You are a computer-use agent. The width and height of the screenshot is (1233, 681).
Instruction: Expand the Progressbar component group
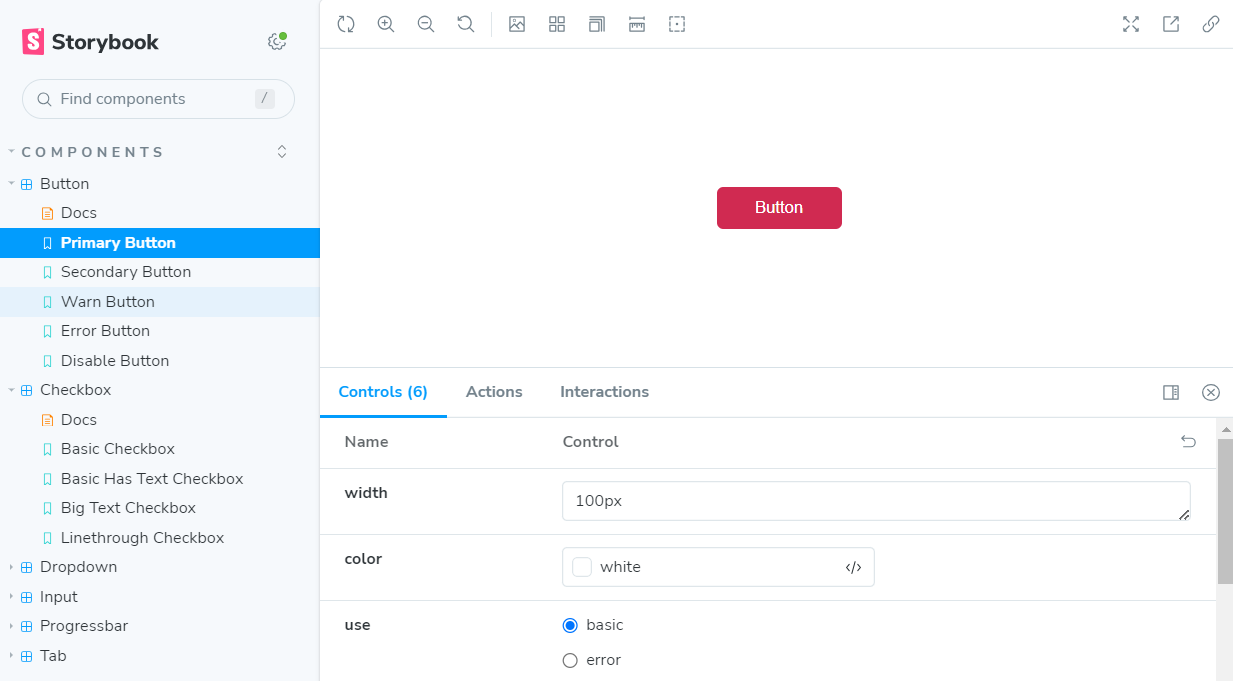pos(83,626)
